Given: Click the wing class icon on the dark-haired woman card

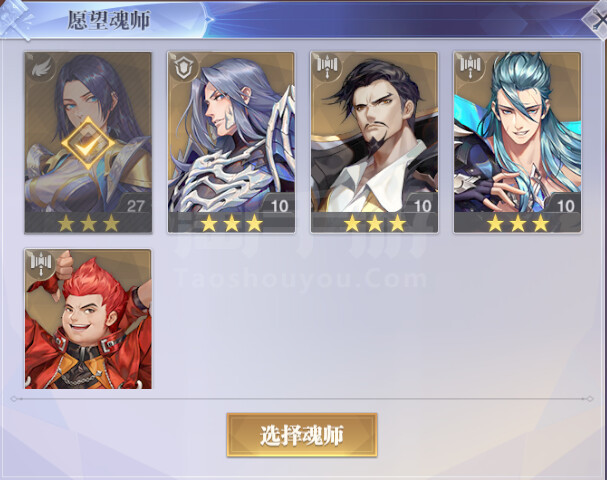Looking at the screenshot, I should pos(41,68).
